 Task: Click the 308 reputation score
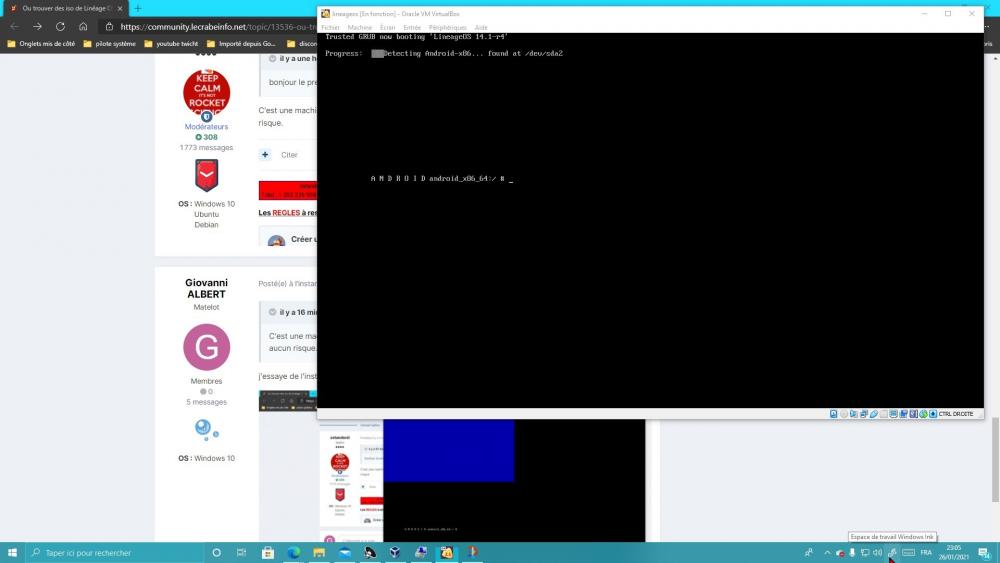tap(207, 137)
